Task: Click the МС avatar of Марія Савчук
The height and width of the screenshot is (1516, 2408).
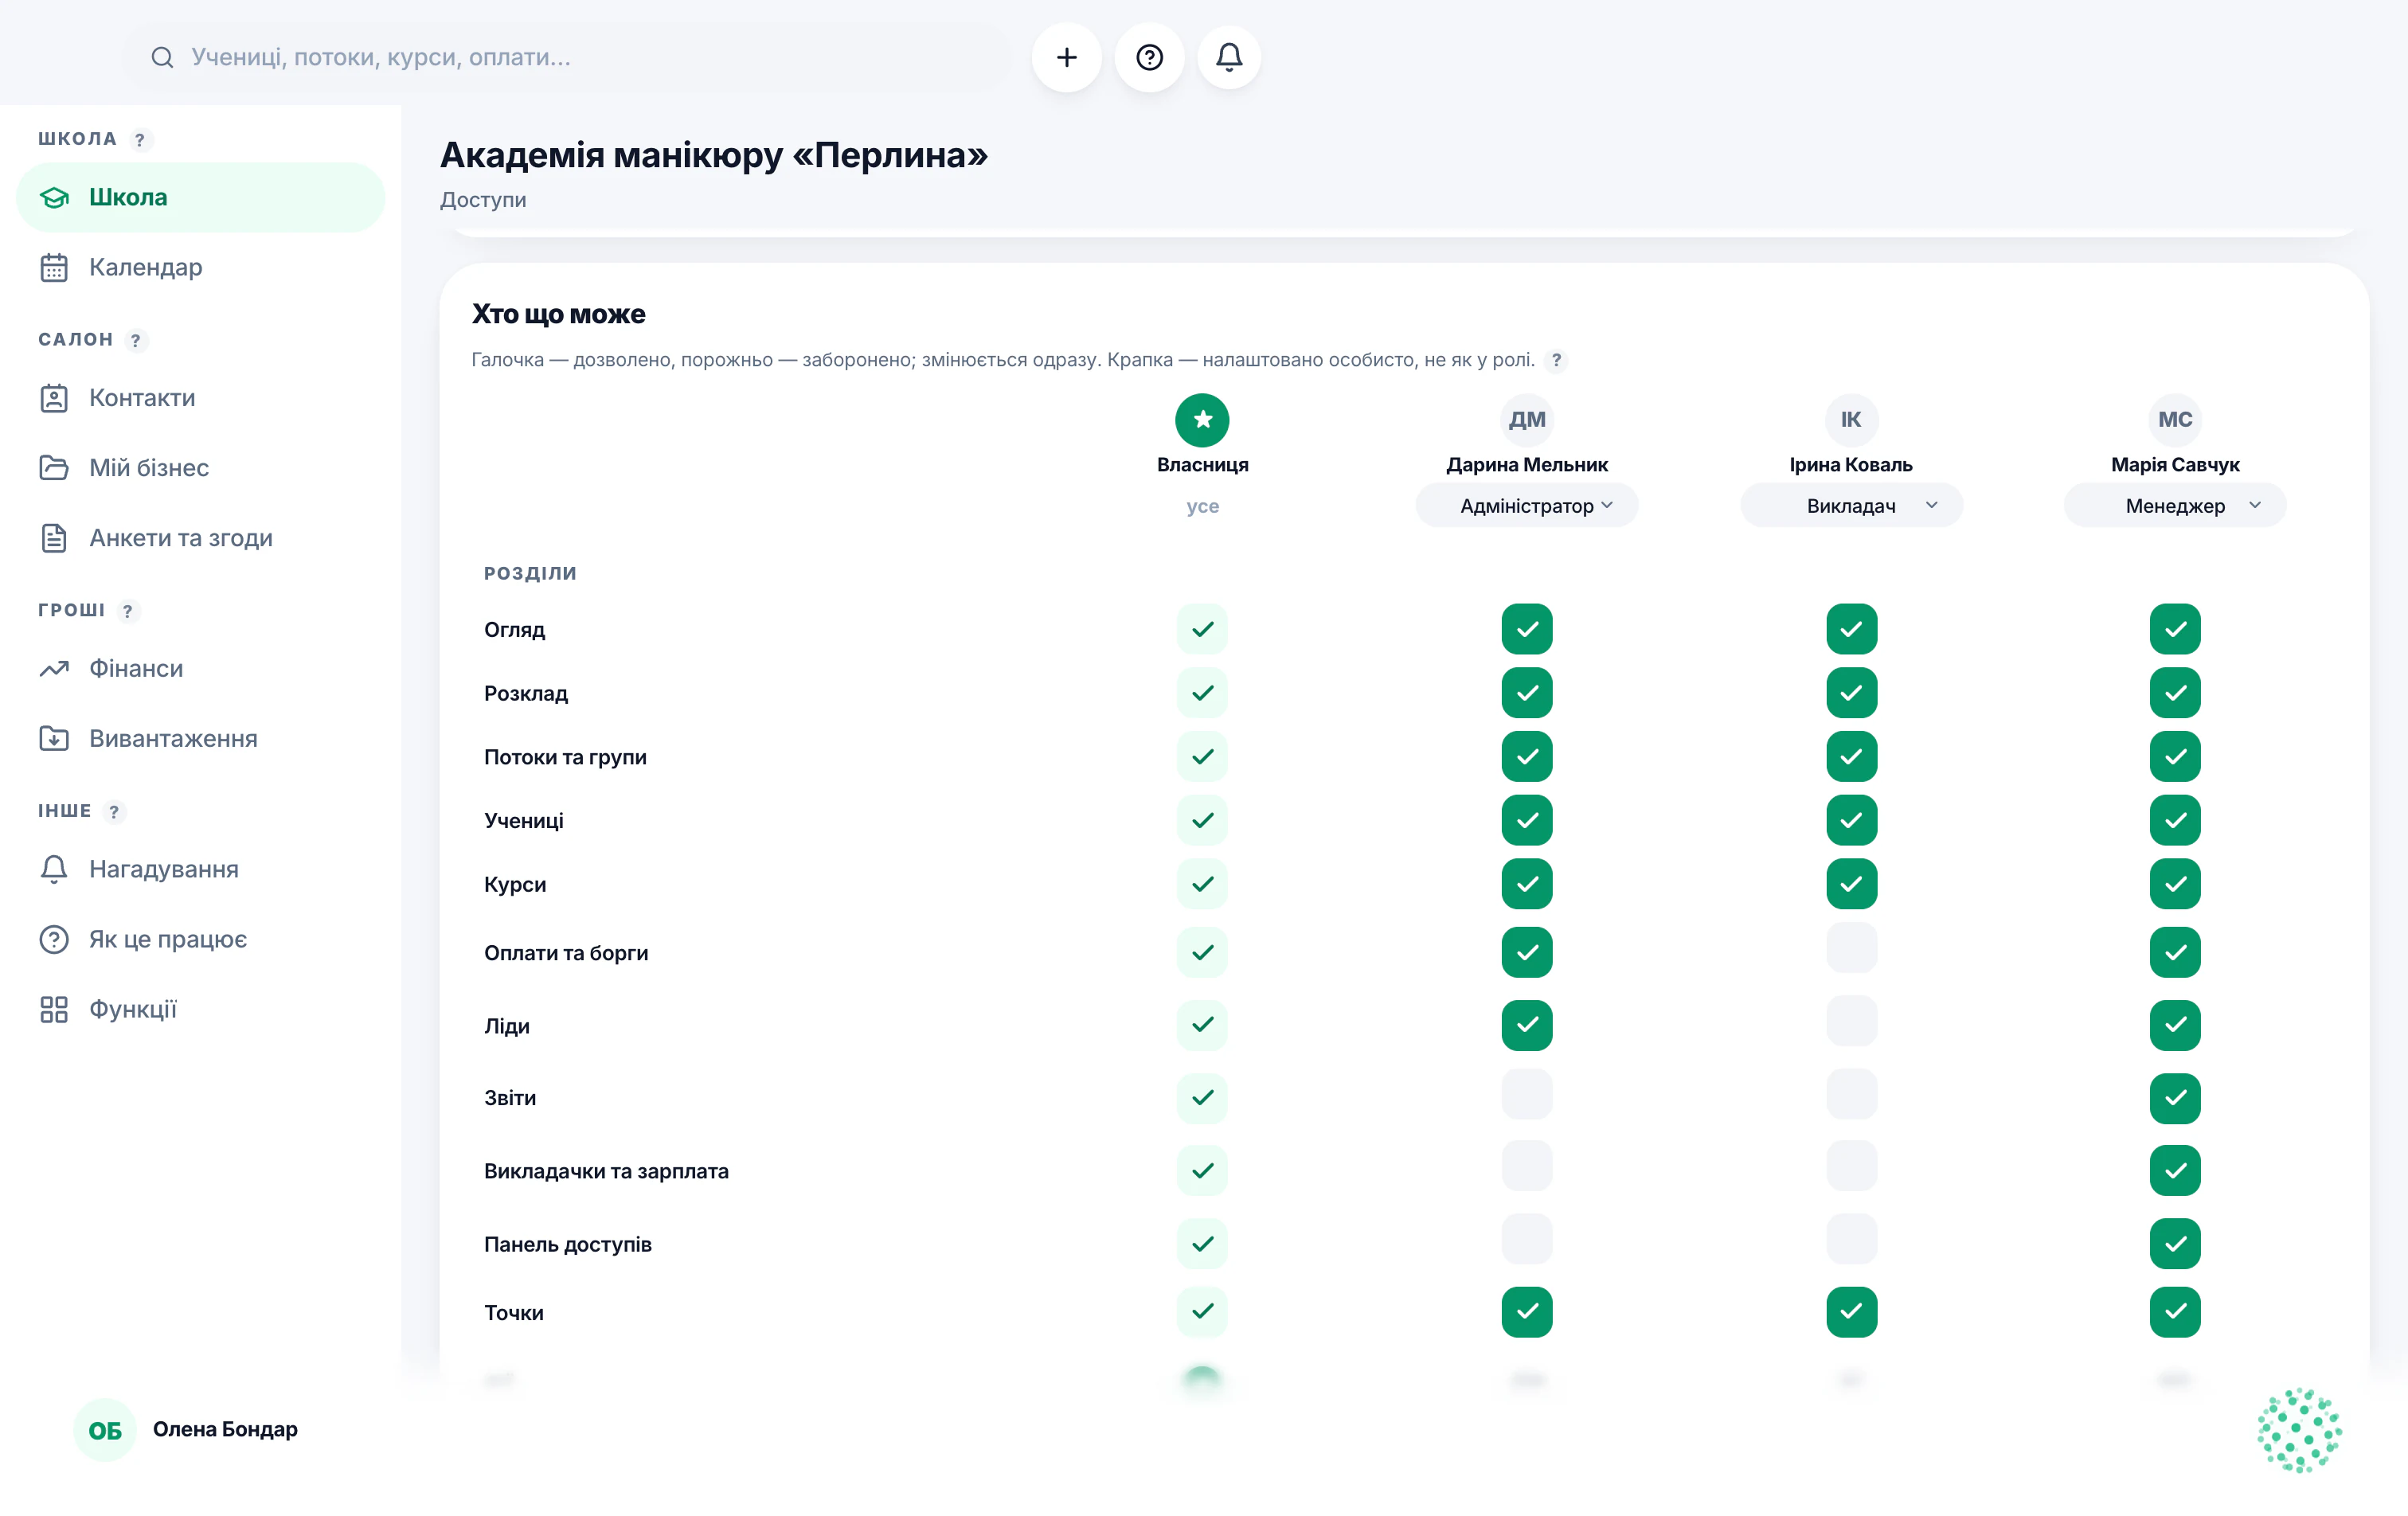Action: (2175, 420)
